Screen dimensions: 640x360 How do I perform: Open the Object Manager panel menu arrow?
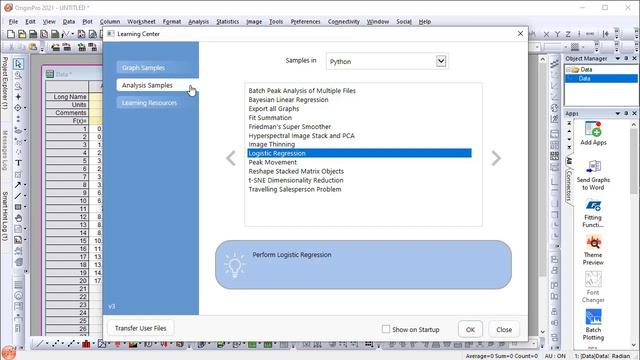point(618,59)
